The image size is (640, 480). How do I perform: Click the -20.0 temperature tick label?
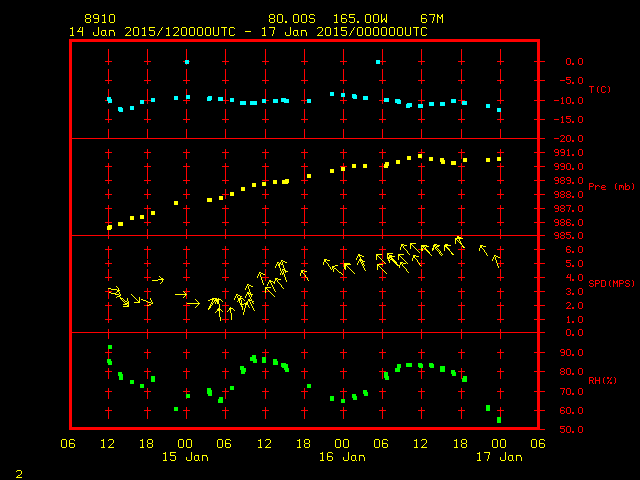[568, 139]
